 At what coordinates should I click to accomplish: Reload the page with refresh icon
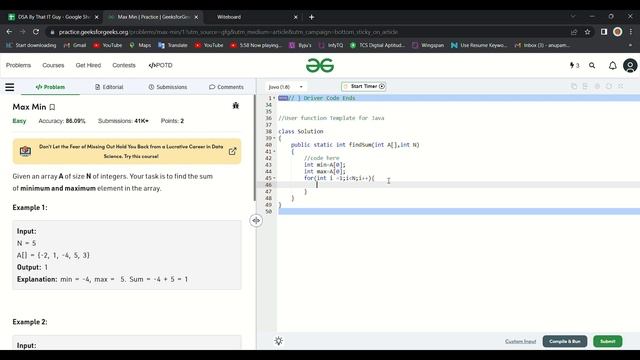click(36, 31)
